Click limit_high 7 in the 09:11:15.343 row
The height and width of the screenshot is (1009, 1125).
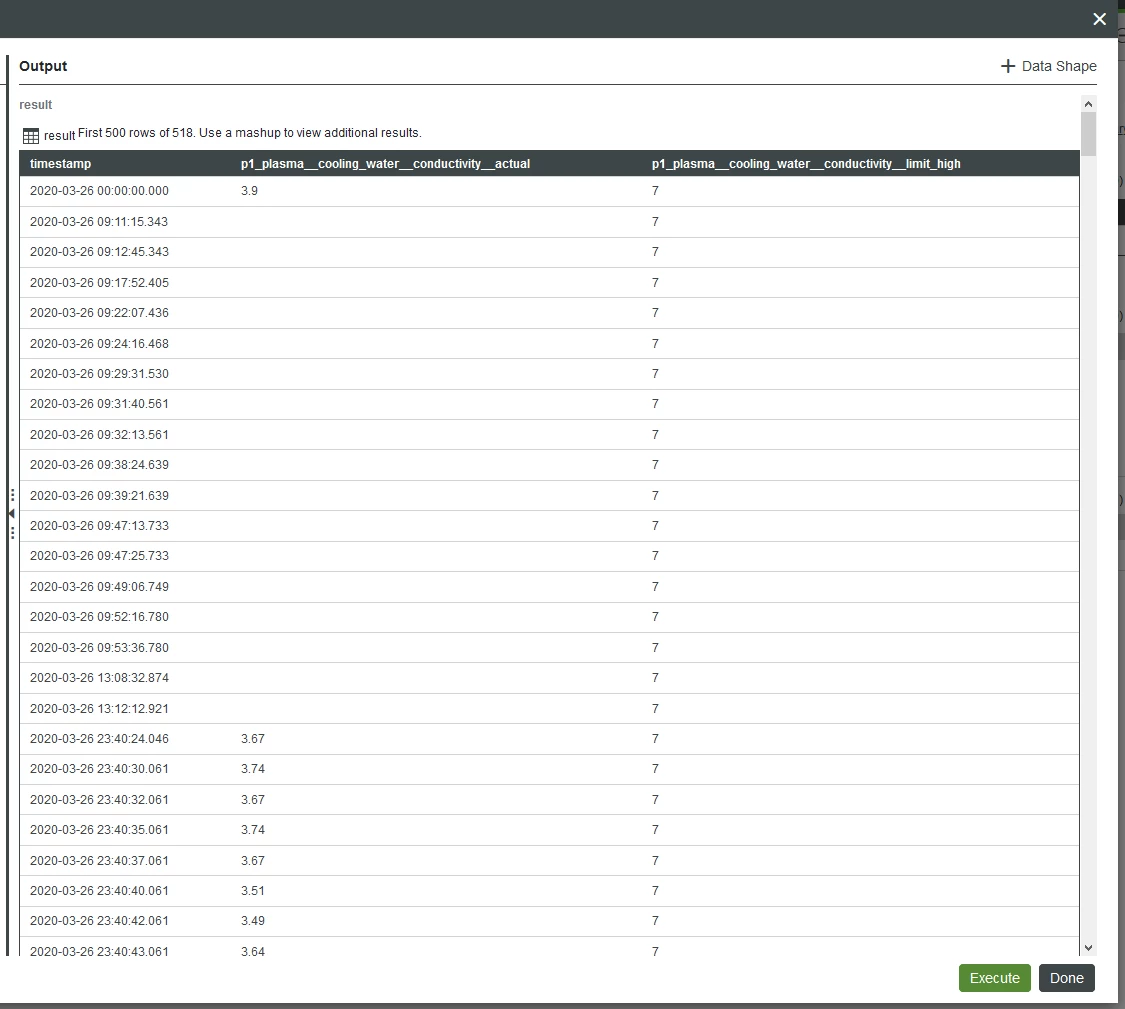(655, 222)
